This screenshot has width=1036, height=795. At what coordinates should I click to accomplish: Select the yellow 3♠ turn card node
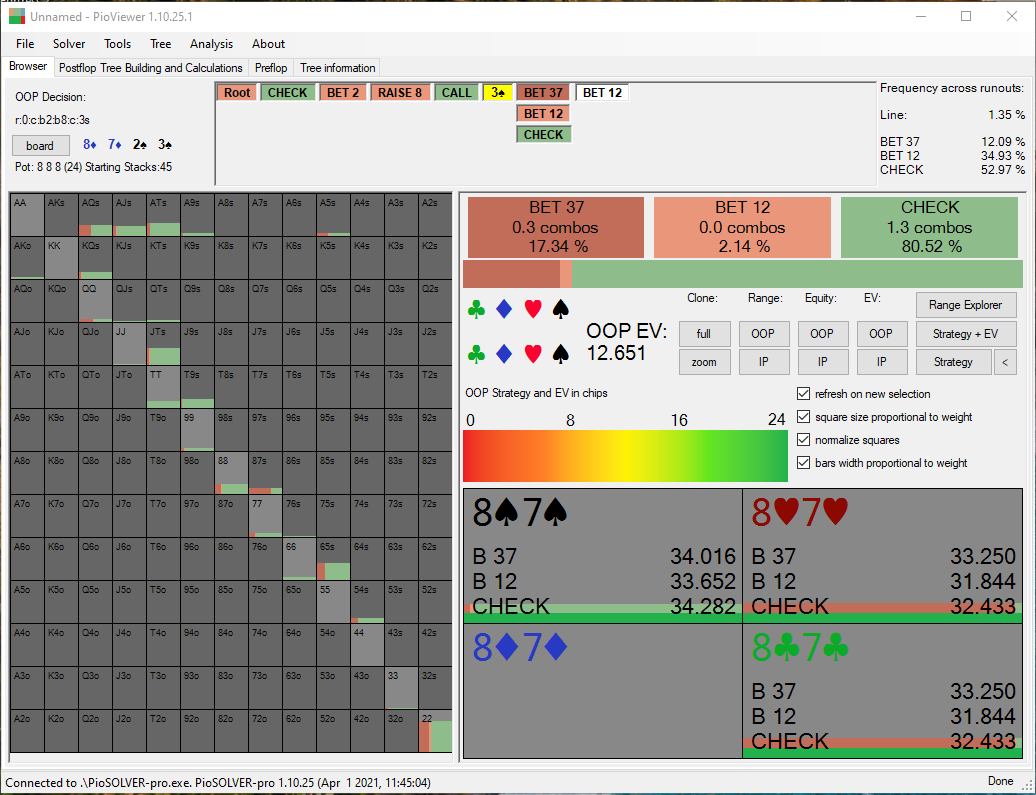click(498, 93)
